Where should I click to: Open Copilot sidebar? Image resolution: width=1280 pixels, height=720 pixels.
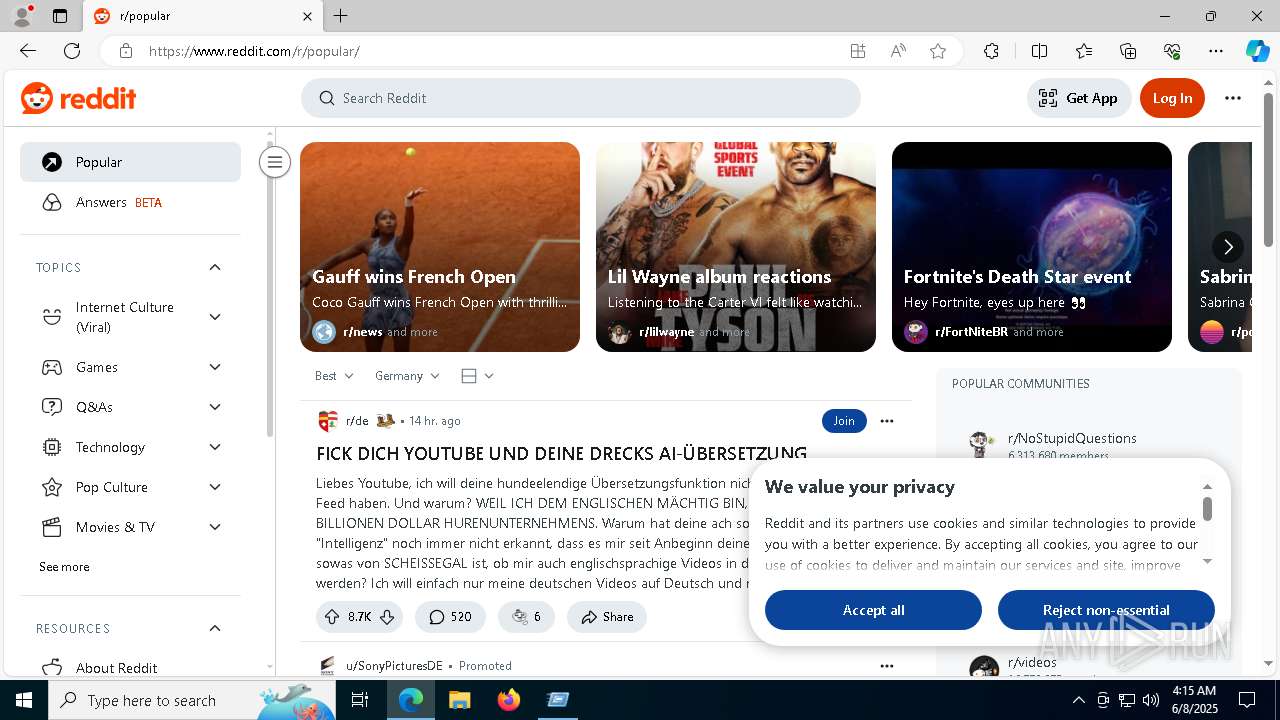1257,51
